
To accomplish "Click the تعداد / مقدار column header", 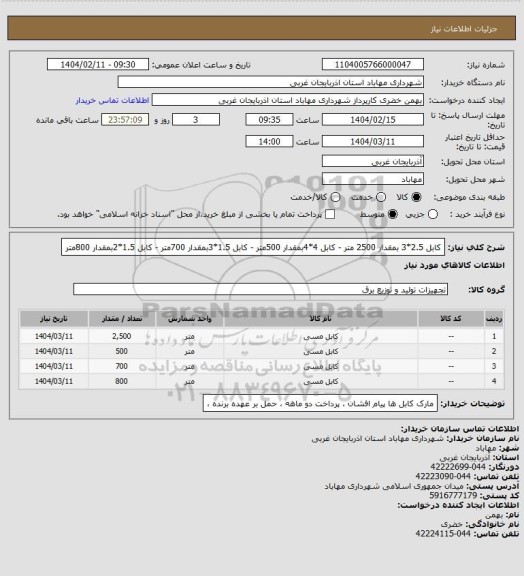I will pyautogui.click(x=122, y=319).
